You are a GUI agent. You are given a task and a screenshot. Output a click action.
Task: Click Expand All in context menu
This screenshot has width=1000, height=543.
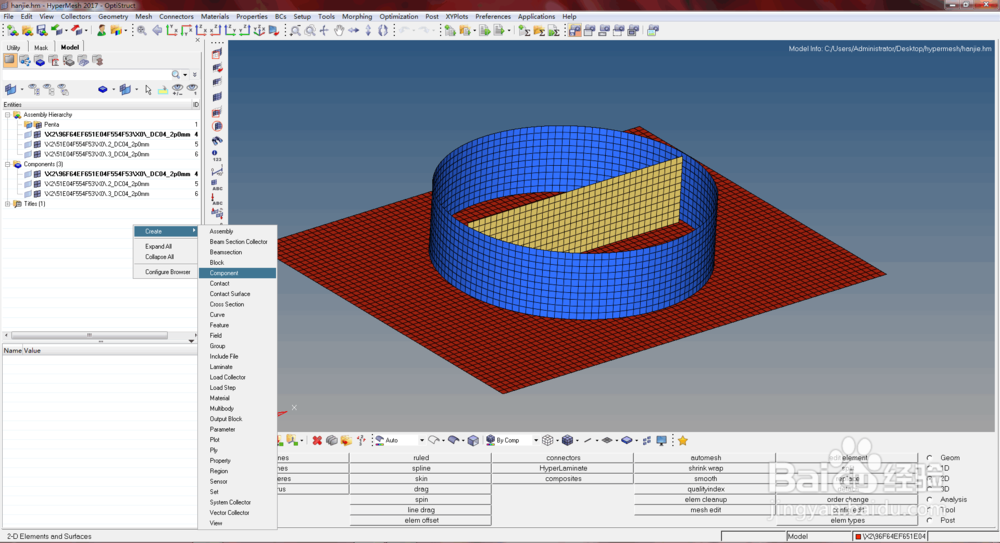pos(158,246)
